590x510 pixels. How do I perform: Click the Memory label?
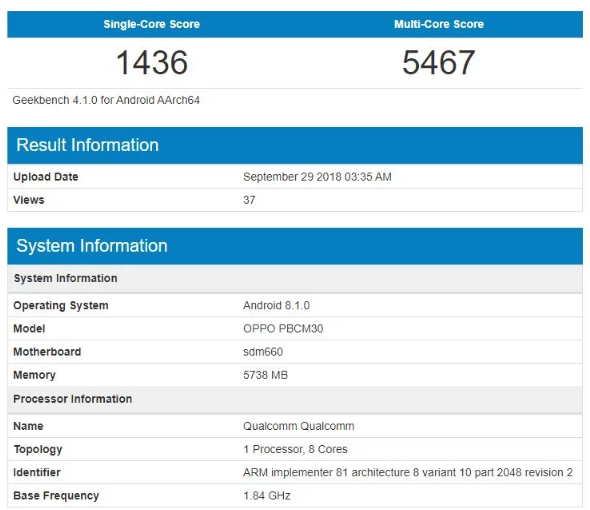[34, 375]
